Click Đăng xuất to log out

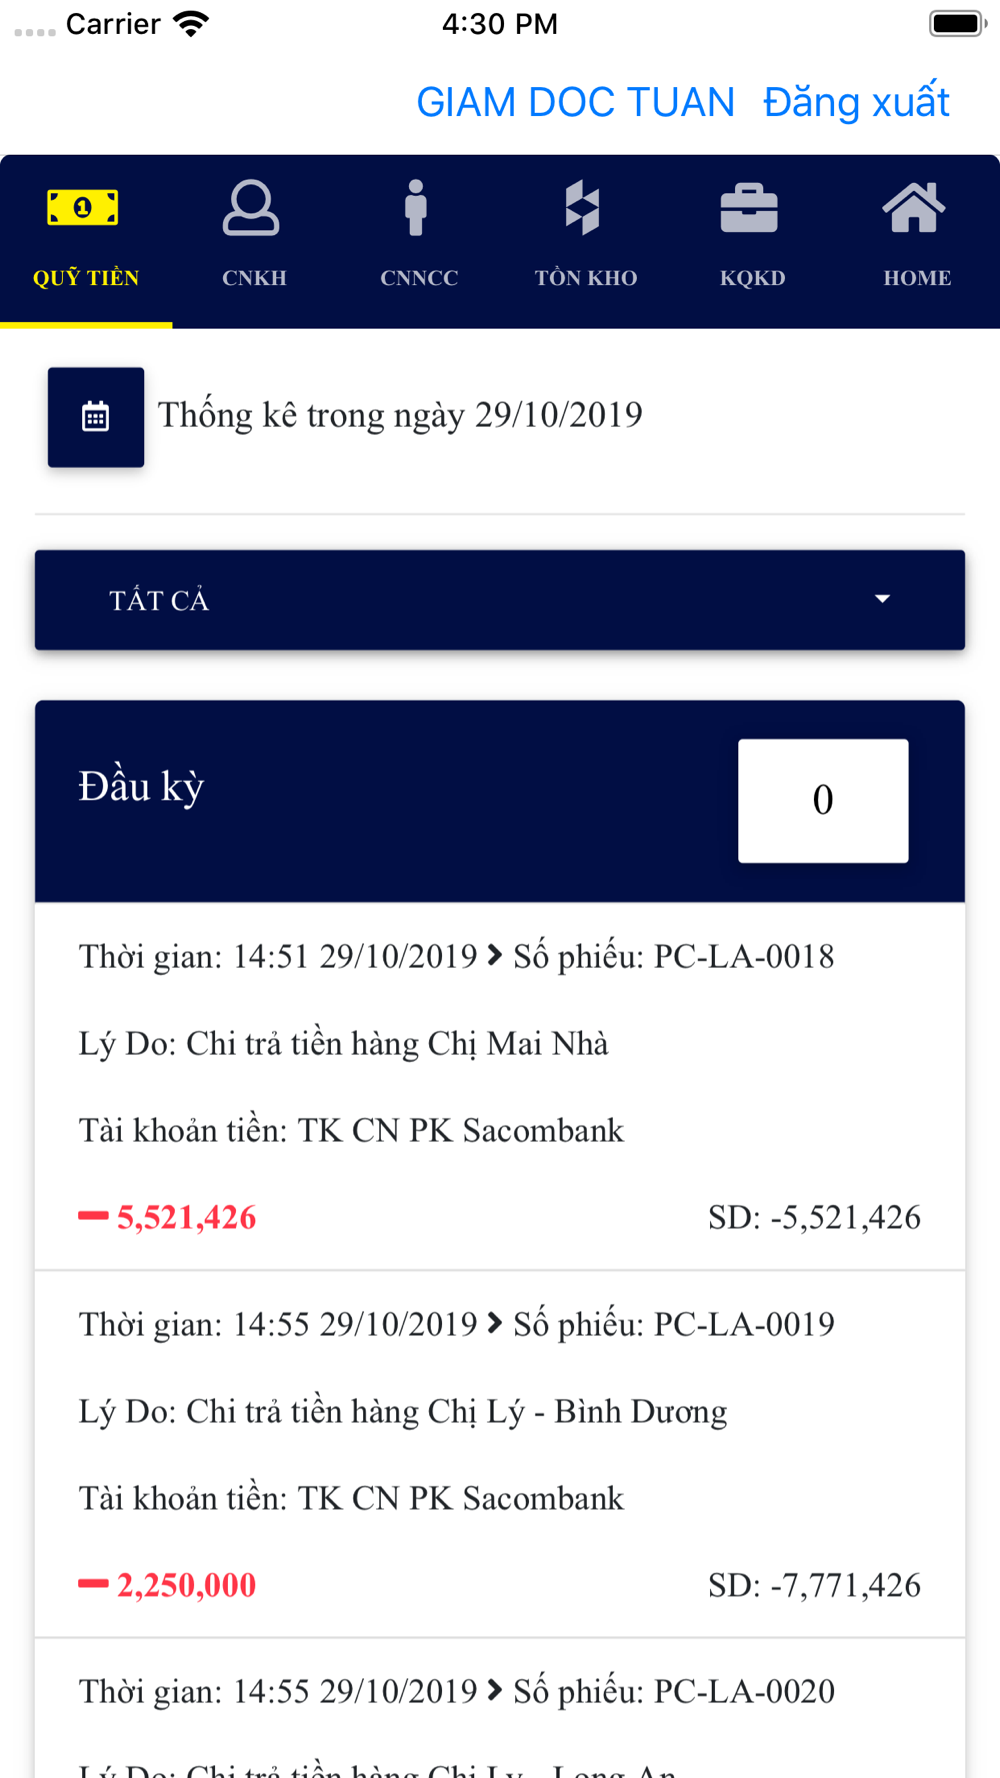coord(856,102)
